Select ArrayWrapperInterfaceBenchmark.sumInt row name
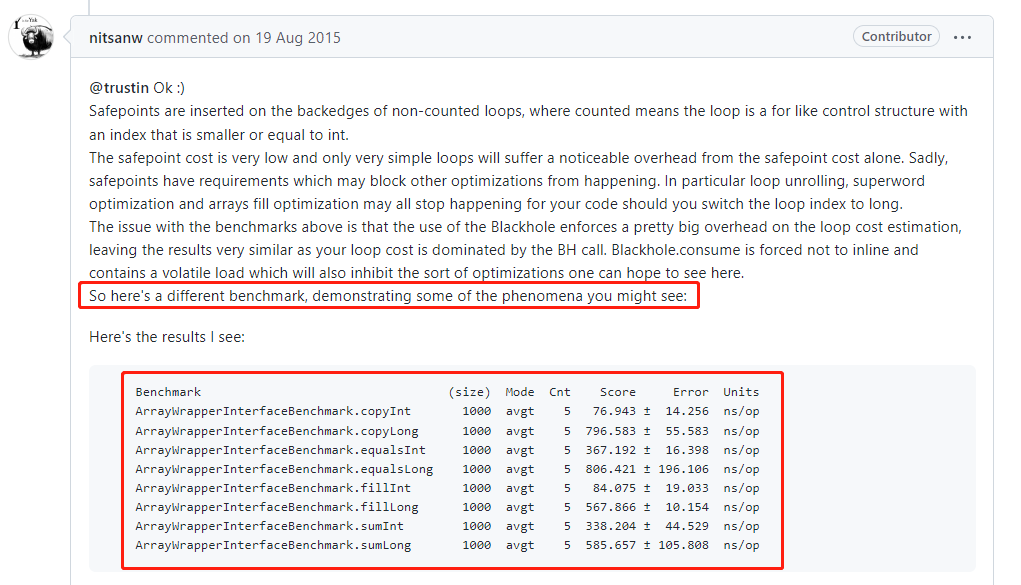 (x=270, y=525)
